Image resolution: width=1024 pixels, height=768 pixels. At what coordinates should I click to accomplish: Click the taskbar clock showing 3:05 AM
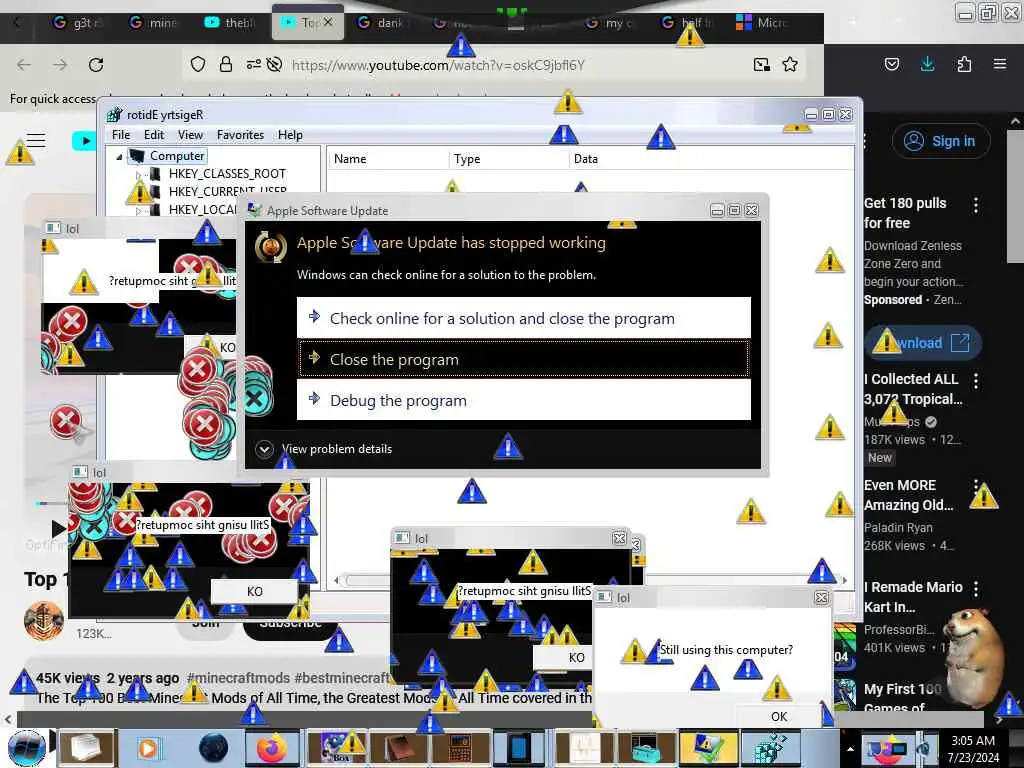pyautogui.click(x=974, y=749)
